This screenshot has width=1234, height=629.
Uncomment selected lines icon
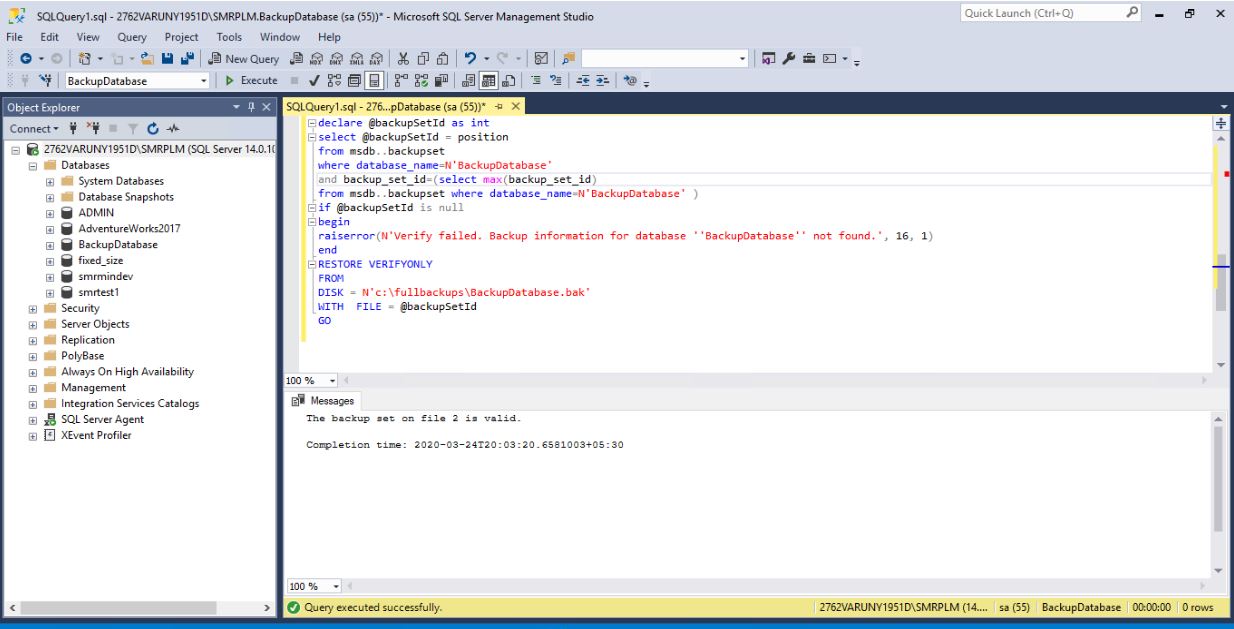556,81
